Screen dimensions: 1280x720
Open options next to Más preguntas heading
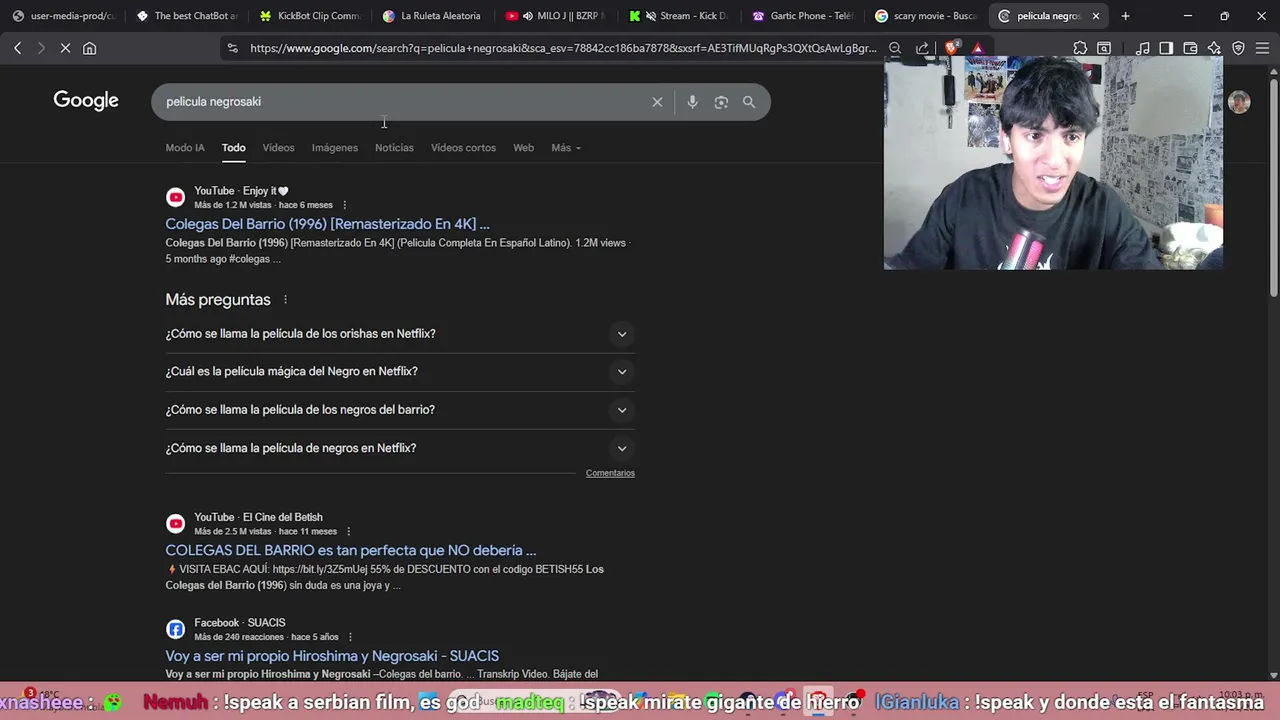pyautogui.click(x=285, y=300)
